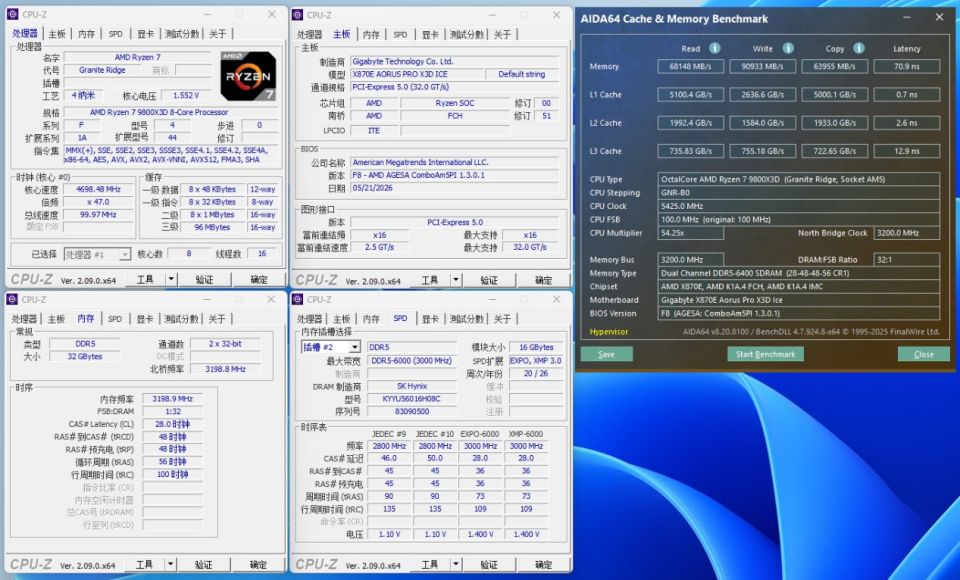
Task: Click CPU-Z title icon in the mainboard window
Action: (298, 14)
